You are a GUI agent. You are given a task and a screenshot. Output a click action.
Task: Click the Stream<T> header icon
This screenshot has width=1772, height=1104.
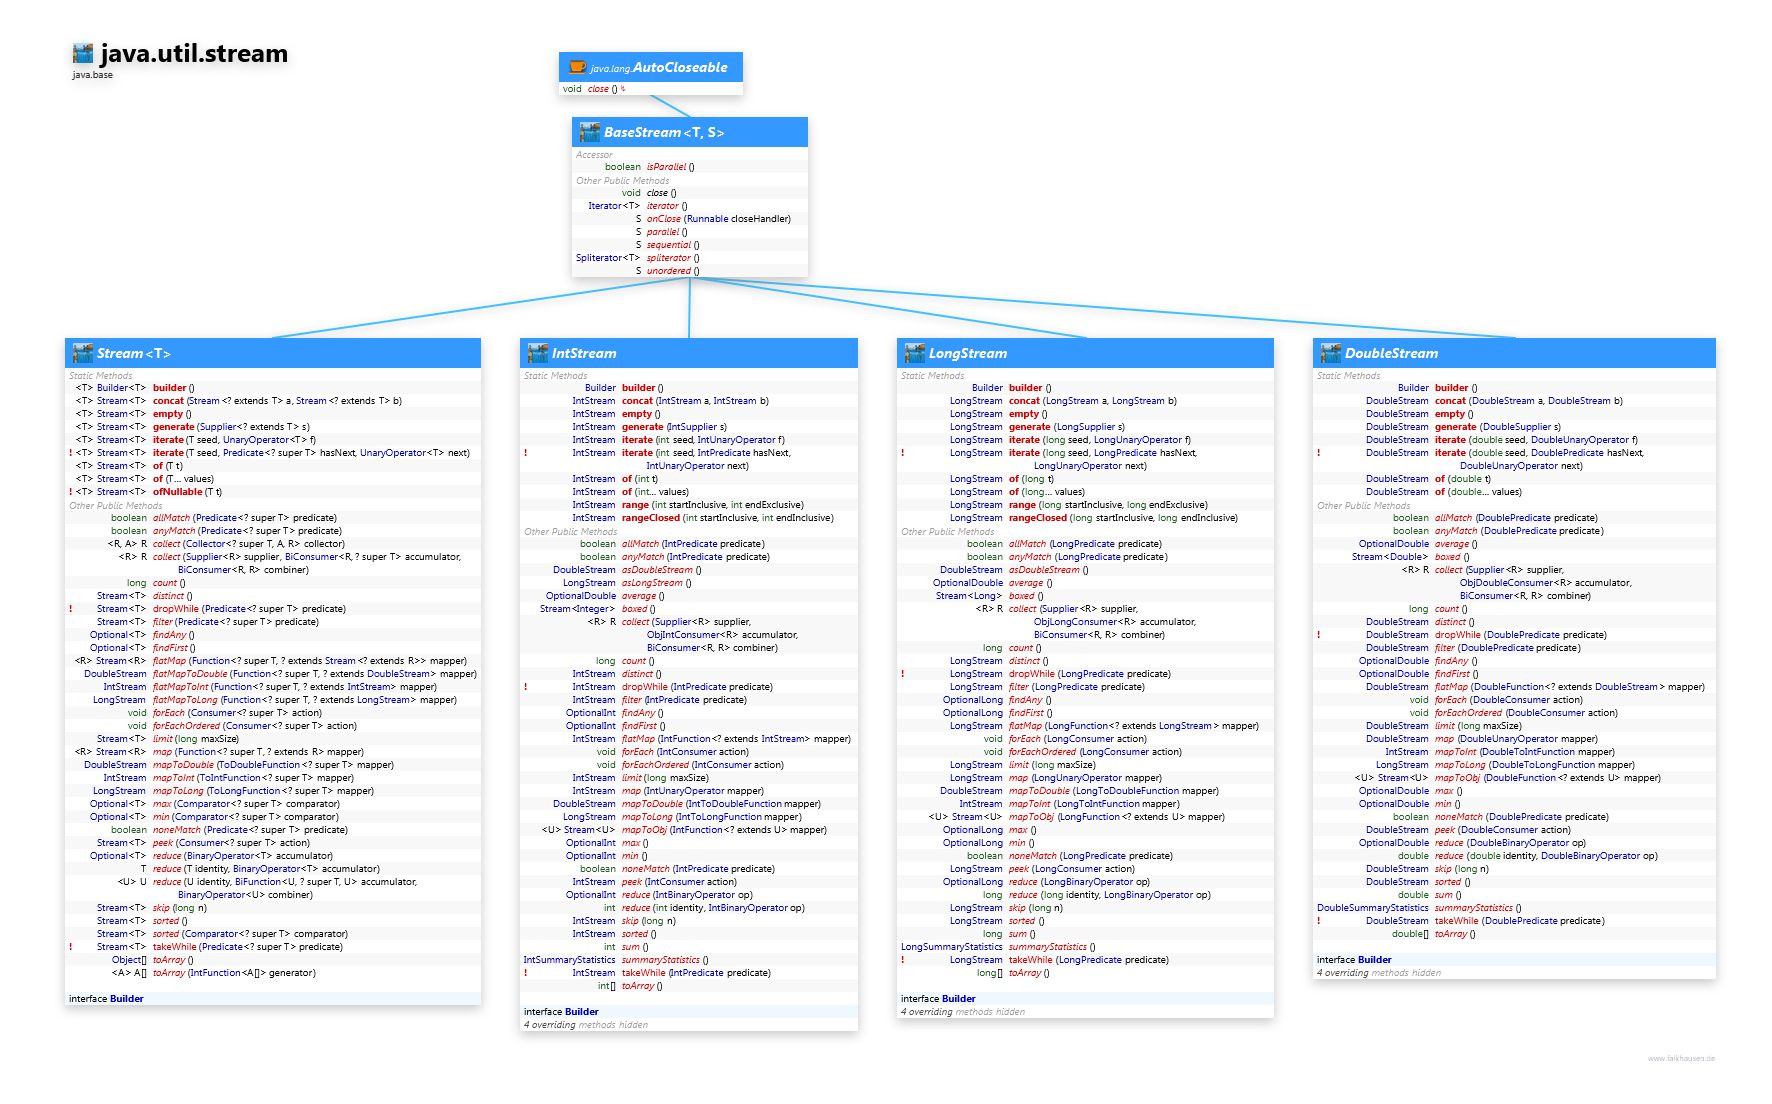[x=83, y=353]
